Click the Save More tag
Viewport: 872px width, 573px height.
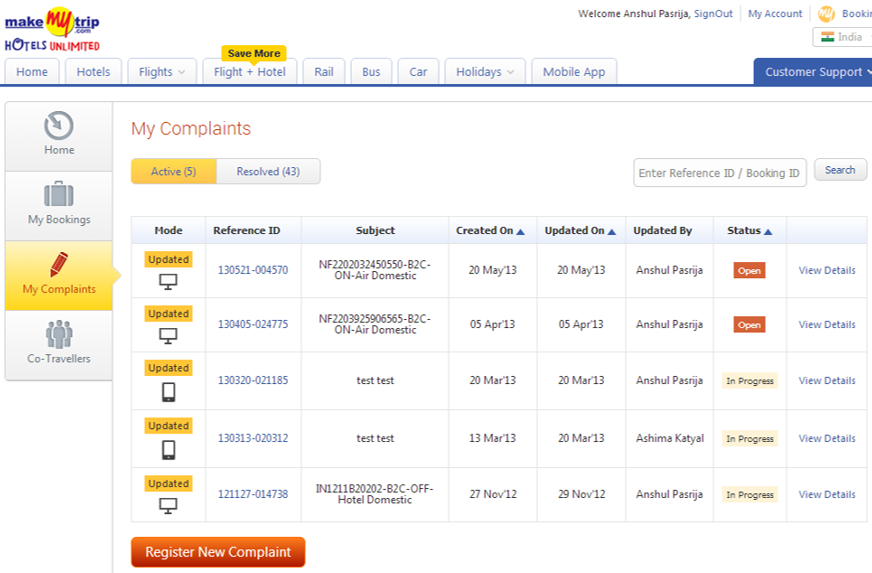click(254, 53)
